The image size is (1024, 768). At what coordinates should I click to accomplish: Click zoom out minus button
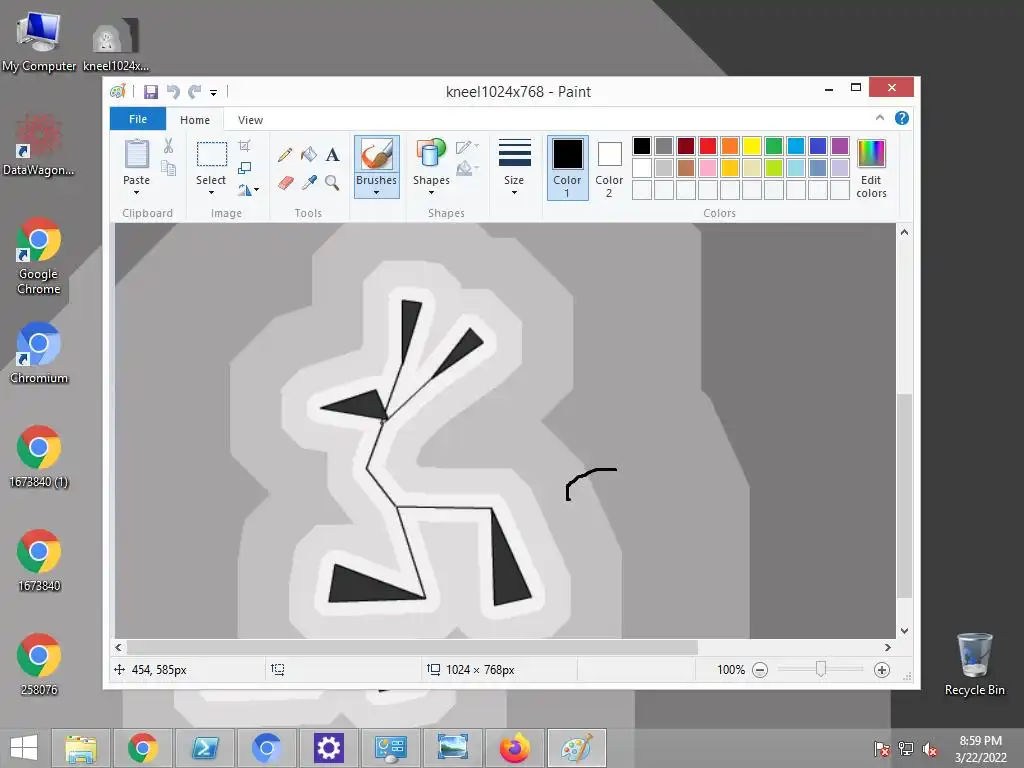760,670
